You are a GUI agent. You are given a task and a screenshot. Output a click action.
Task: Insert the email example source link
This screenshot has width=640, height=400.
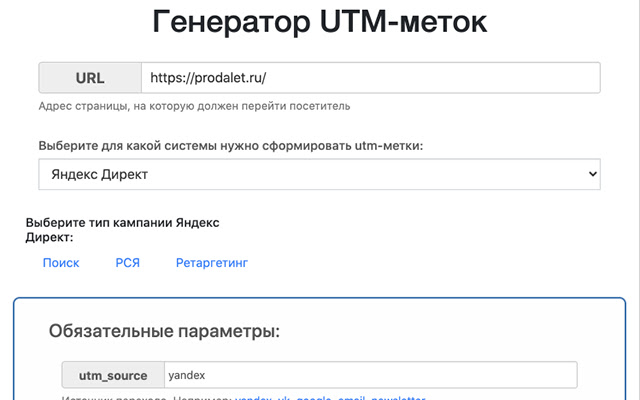351,398
